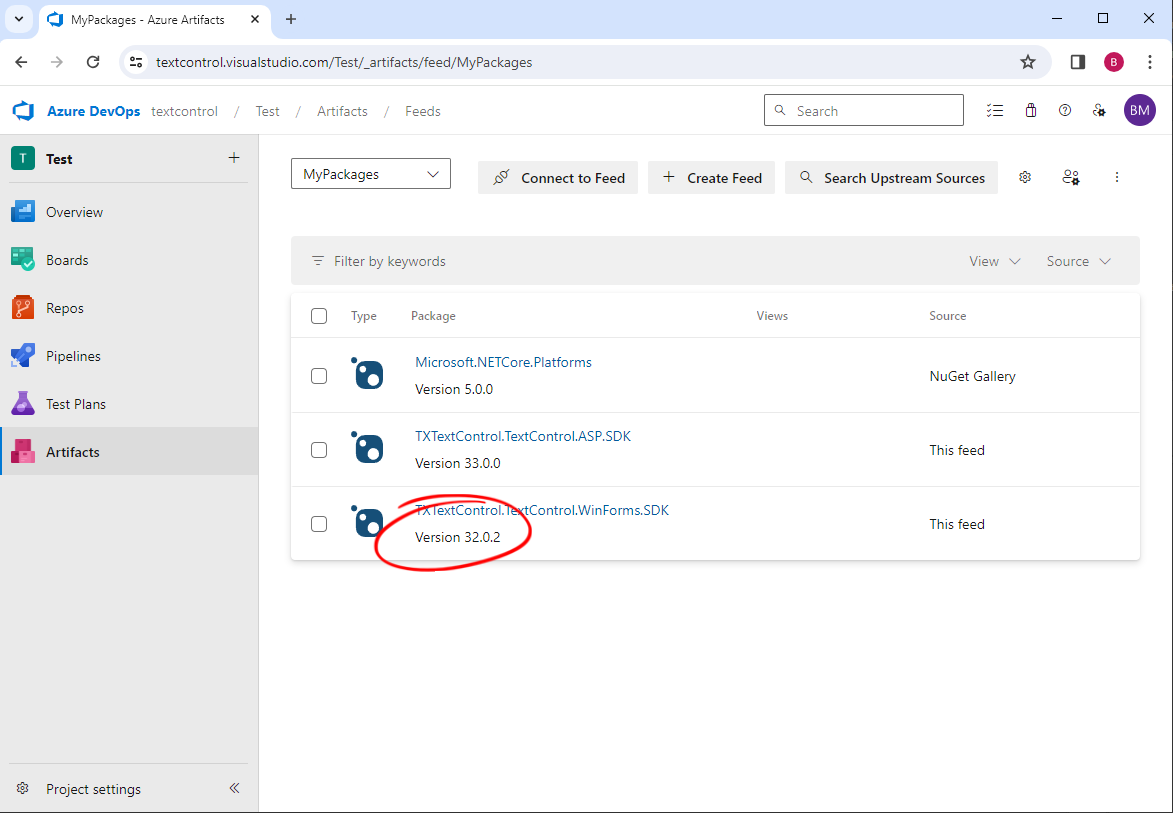Check the Microsoft.NETCore.Platforms row checkbox
This screenshot has height=813, width=1173.
point(319,375)
